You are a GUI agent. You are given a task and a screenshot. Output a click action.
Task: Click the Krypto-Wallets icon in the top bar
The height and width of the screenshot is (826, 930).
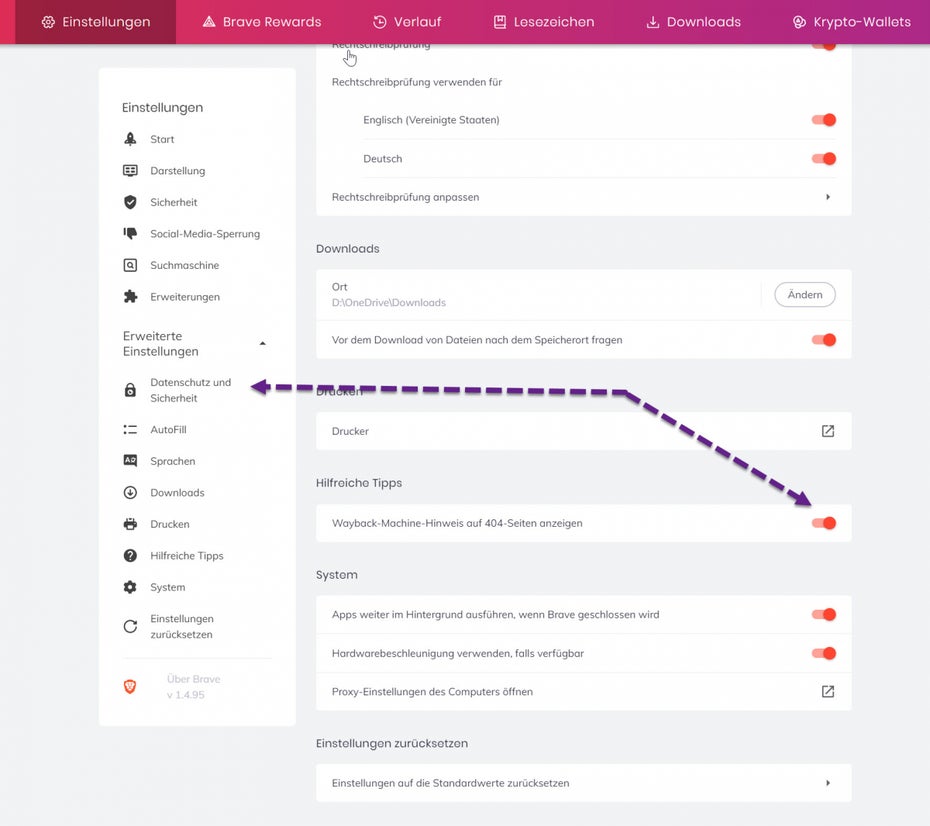click(799, 22)
